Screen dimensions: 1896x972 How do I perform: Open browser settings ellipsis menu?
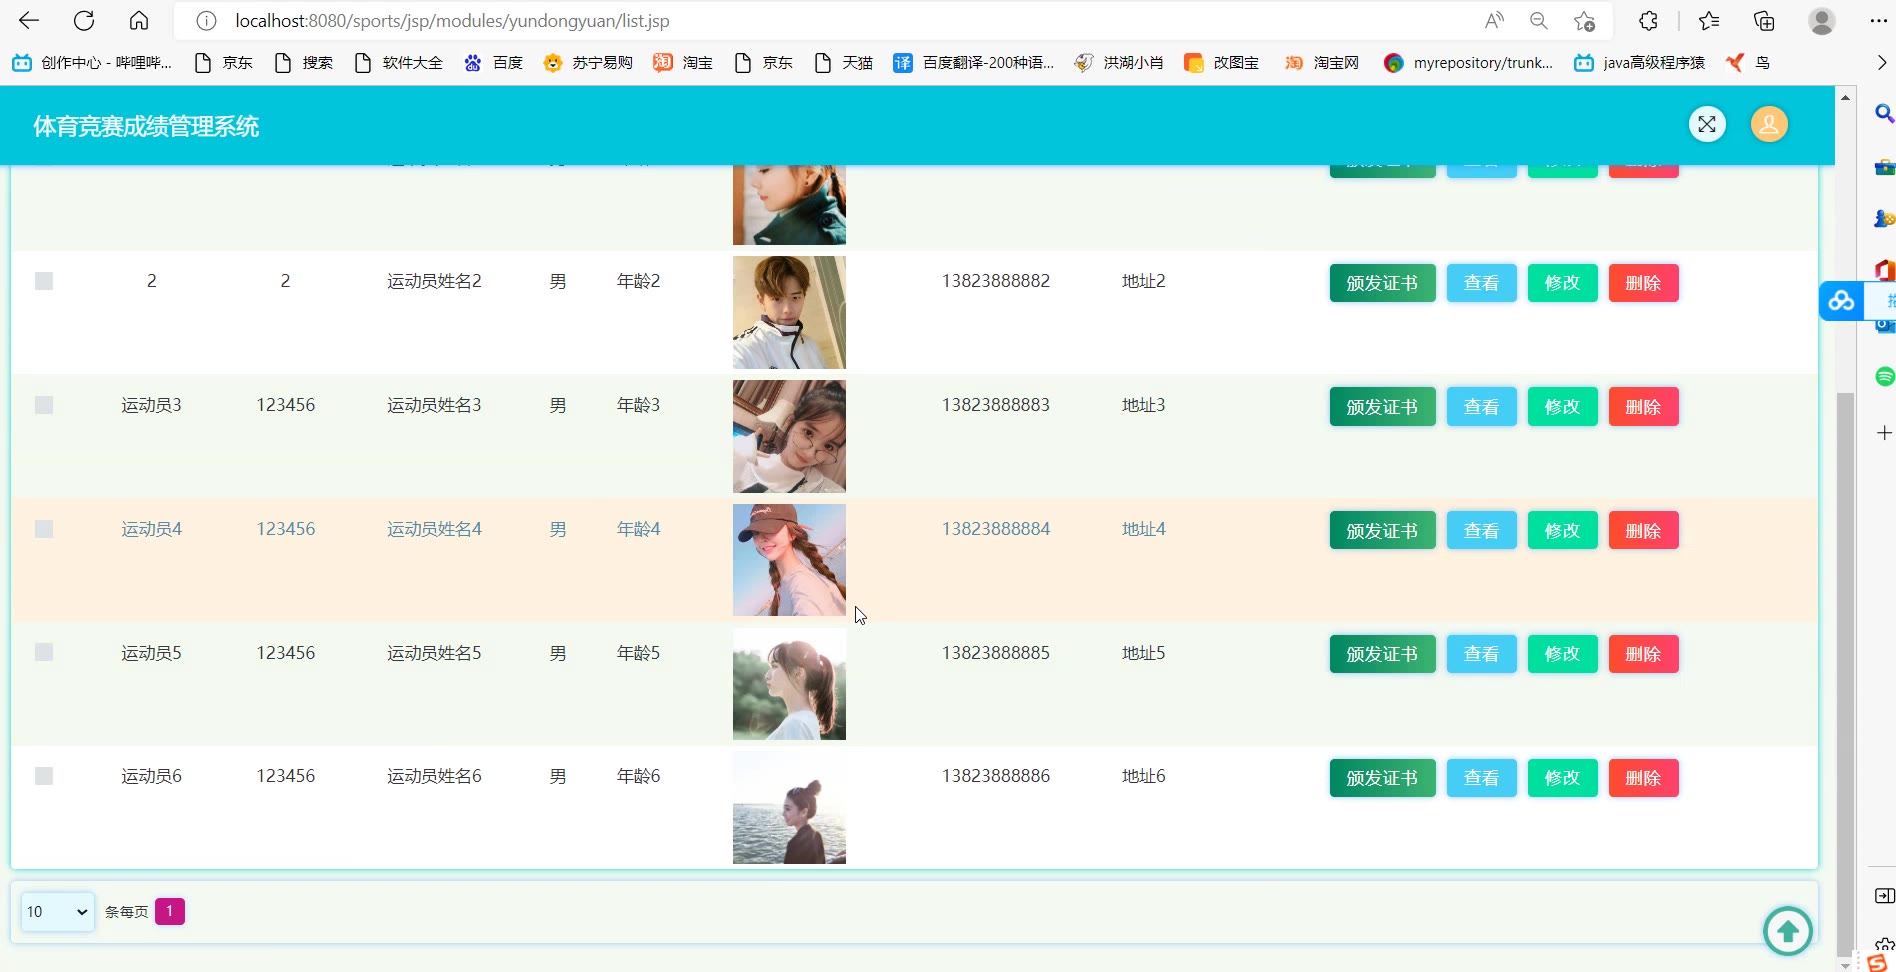pyautogui.click(x=1878, y=21)
